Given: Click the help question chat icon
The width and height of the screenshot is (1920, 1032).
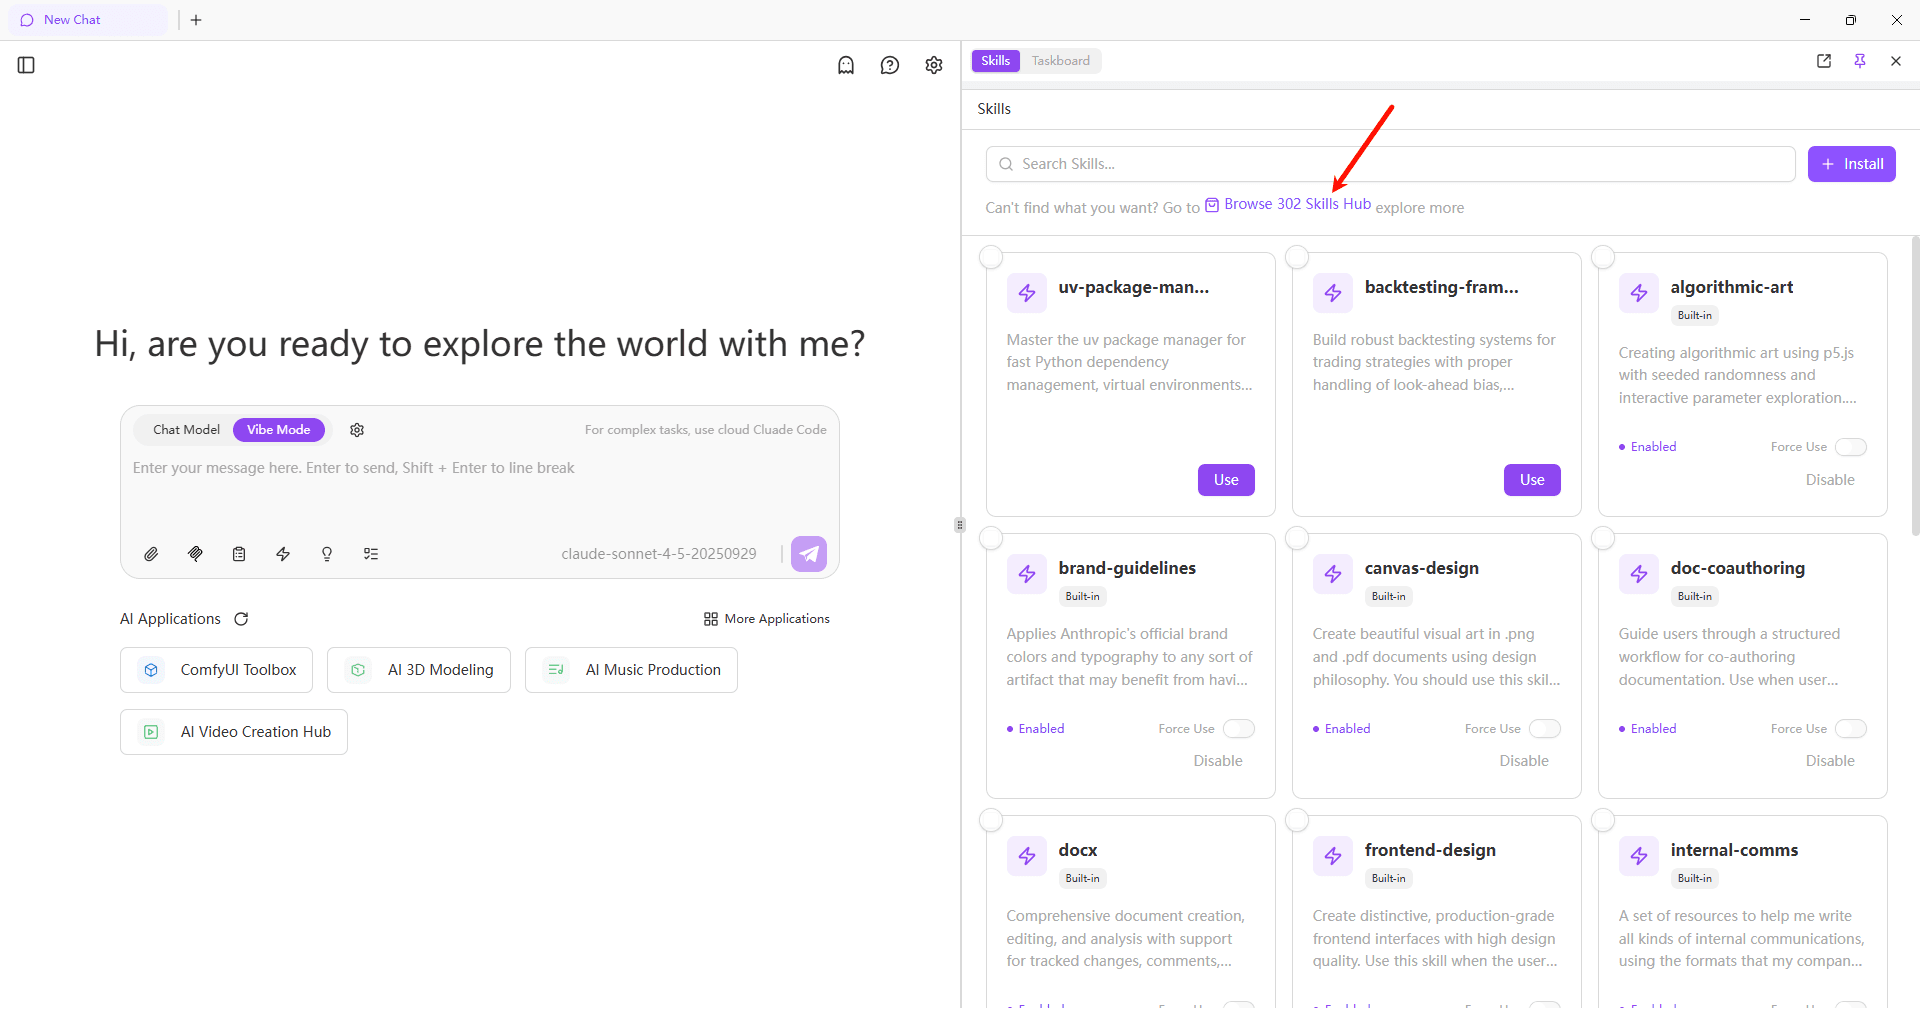Looking at the screenshot, I should 890,65.
